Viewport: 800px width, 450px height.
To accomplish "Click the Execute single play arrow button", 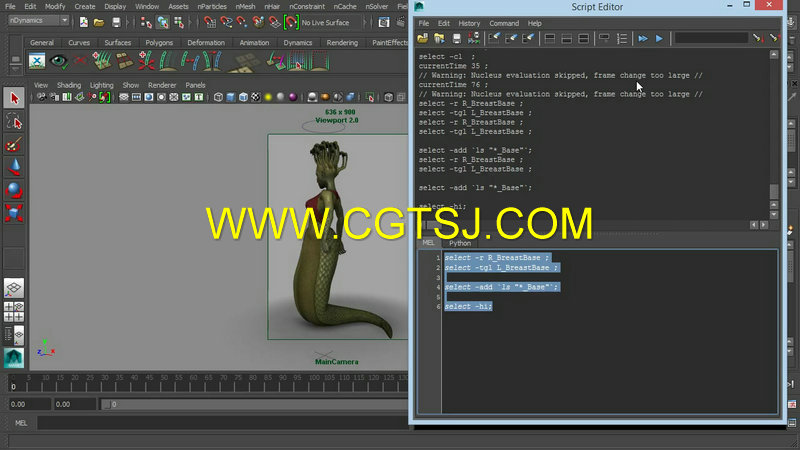I will [659, 38].
